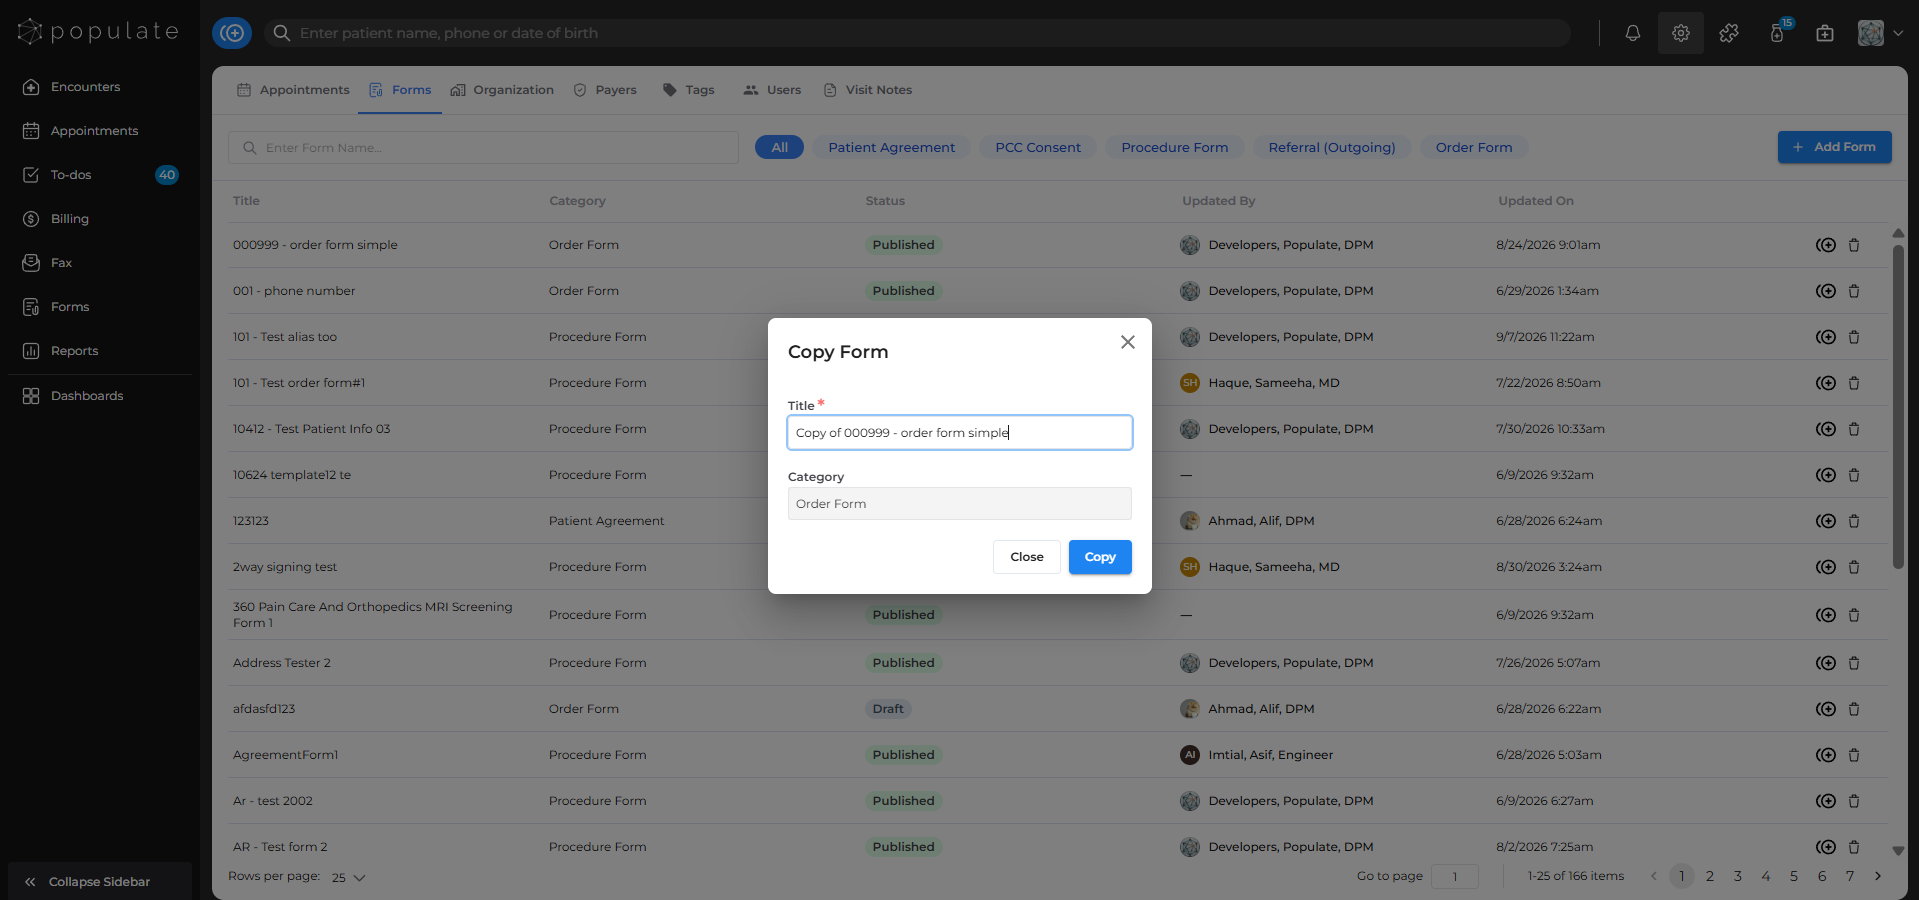Screen dimensions: 1919x900
Task: Select the All filter chip
Action: pyautogui.click(x=779, y=147)
